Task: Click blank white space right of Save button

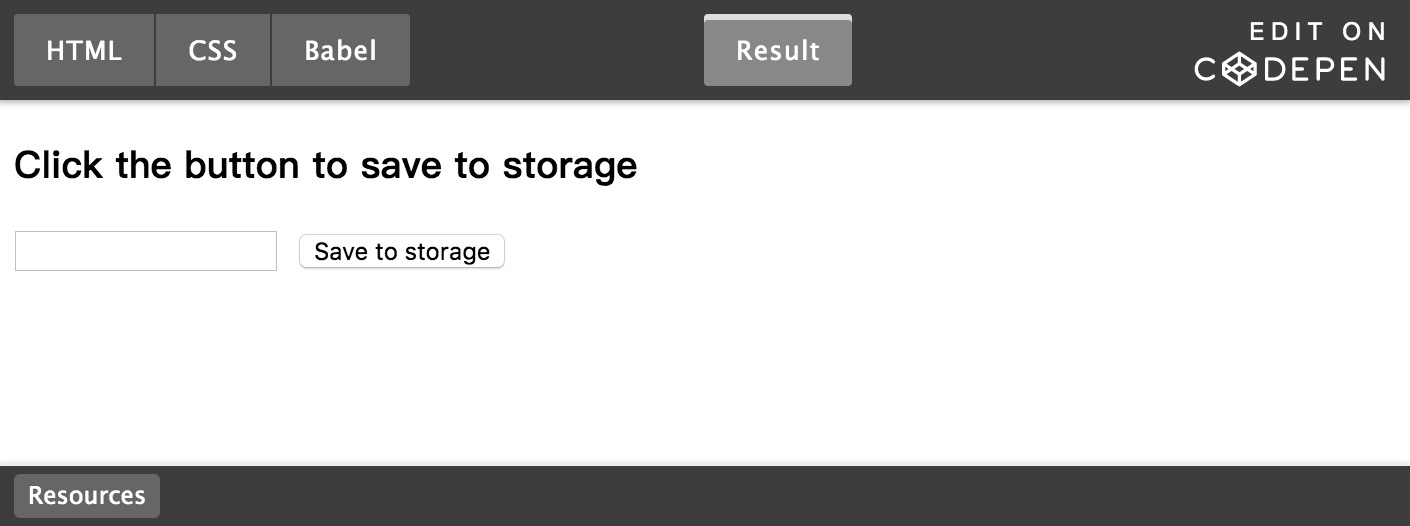Action: (x=950, y=251)
